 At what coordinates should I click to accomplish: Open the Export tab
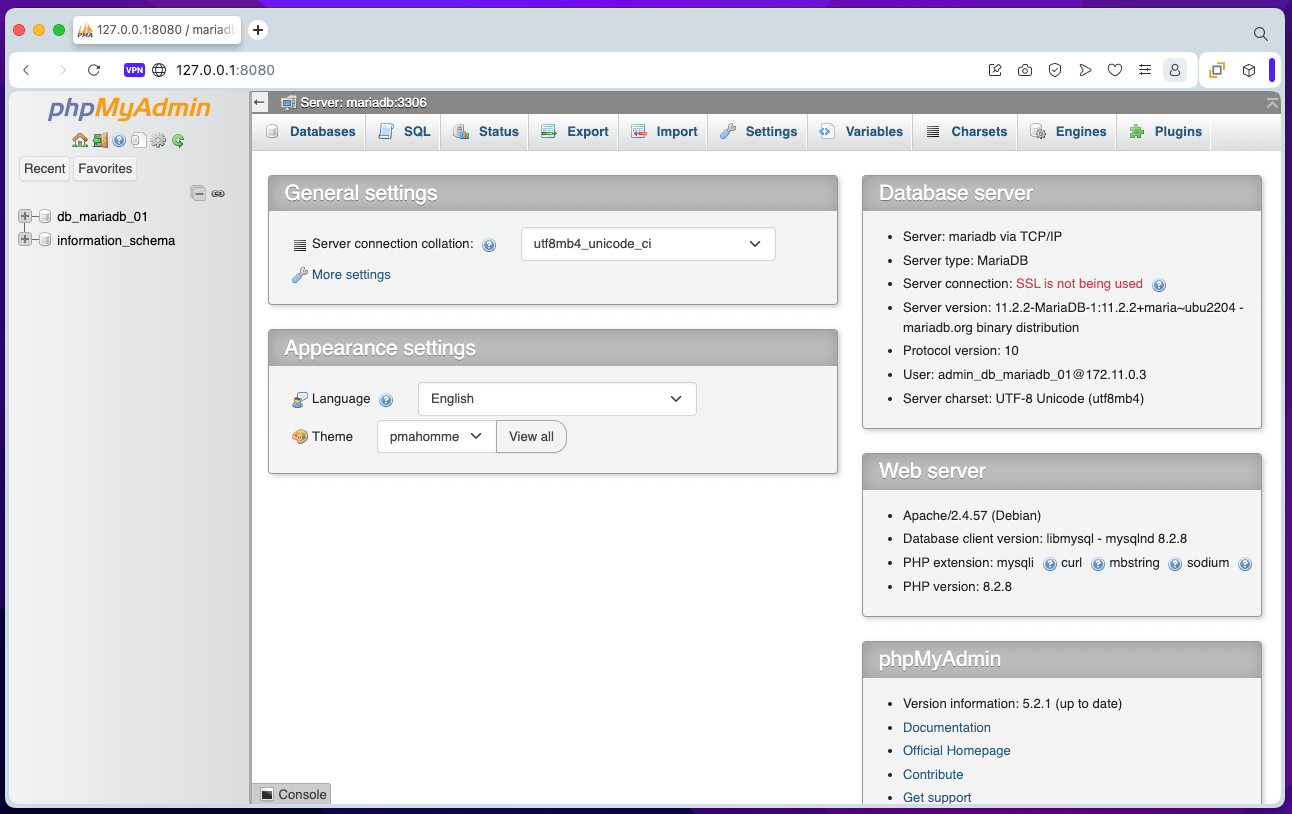point(575,132)
